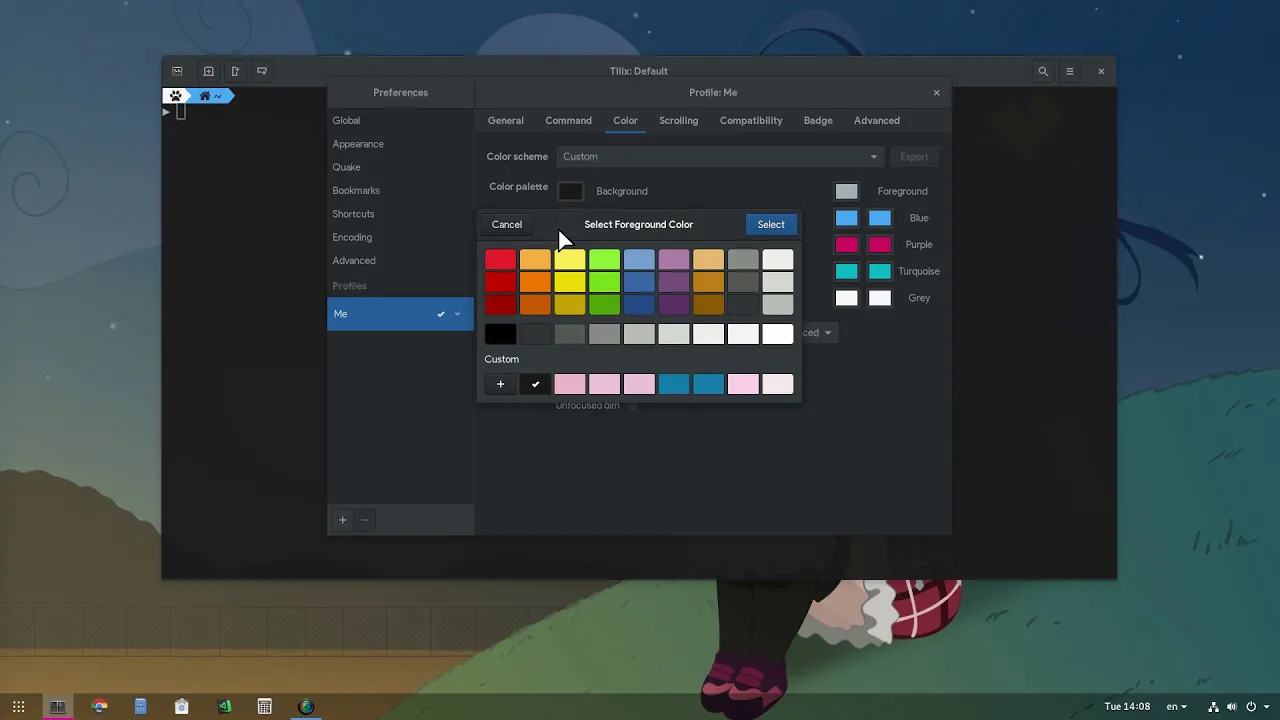Click the volume icon in system tray
Image resolution: width=1280 pixels, height=720 pixels.
pyautogui.click(x=1232, y=706)
